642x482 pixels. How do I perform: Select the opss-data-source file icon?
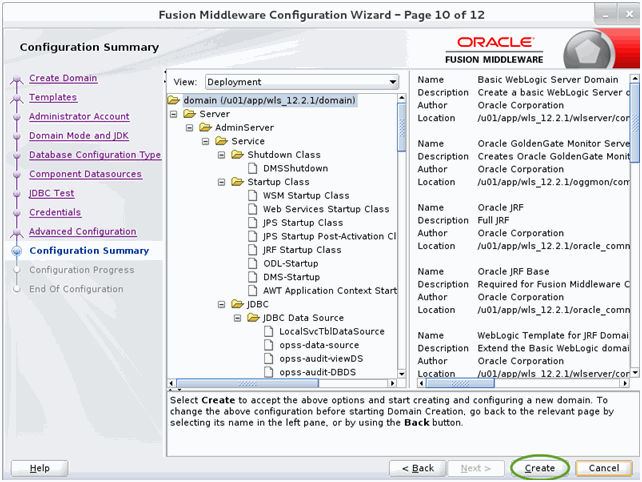click(269, 345)
